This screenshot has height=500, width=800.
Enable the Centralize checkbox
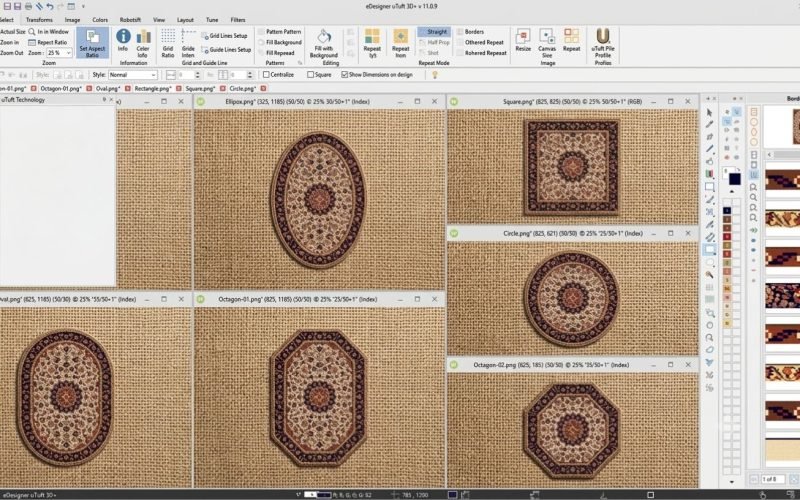[266, 74]
